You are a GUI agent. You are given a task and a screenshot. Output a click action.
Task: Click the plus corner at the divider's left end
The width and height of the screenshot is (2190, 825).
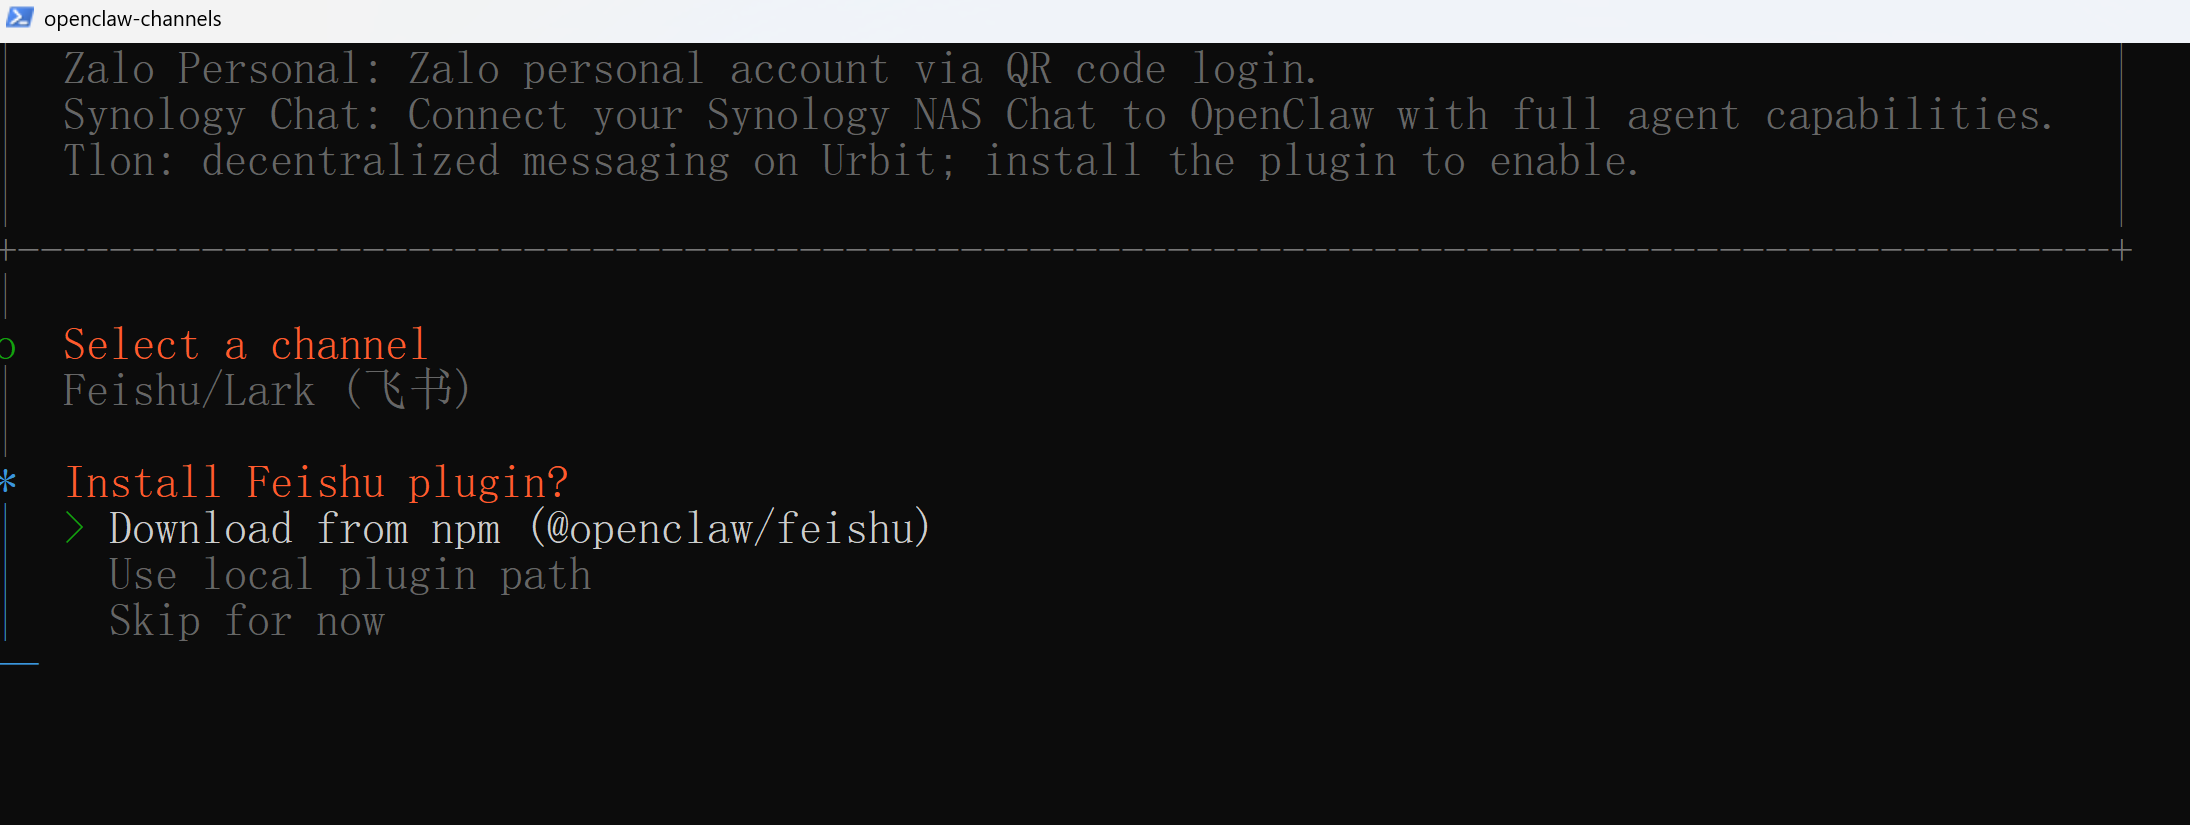[6, 250]
